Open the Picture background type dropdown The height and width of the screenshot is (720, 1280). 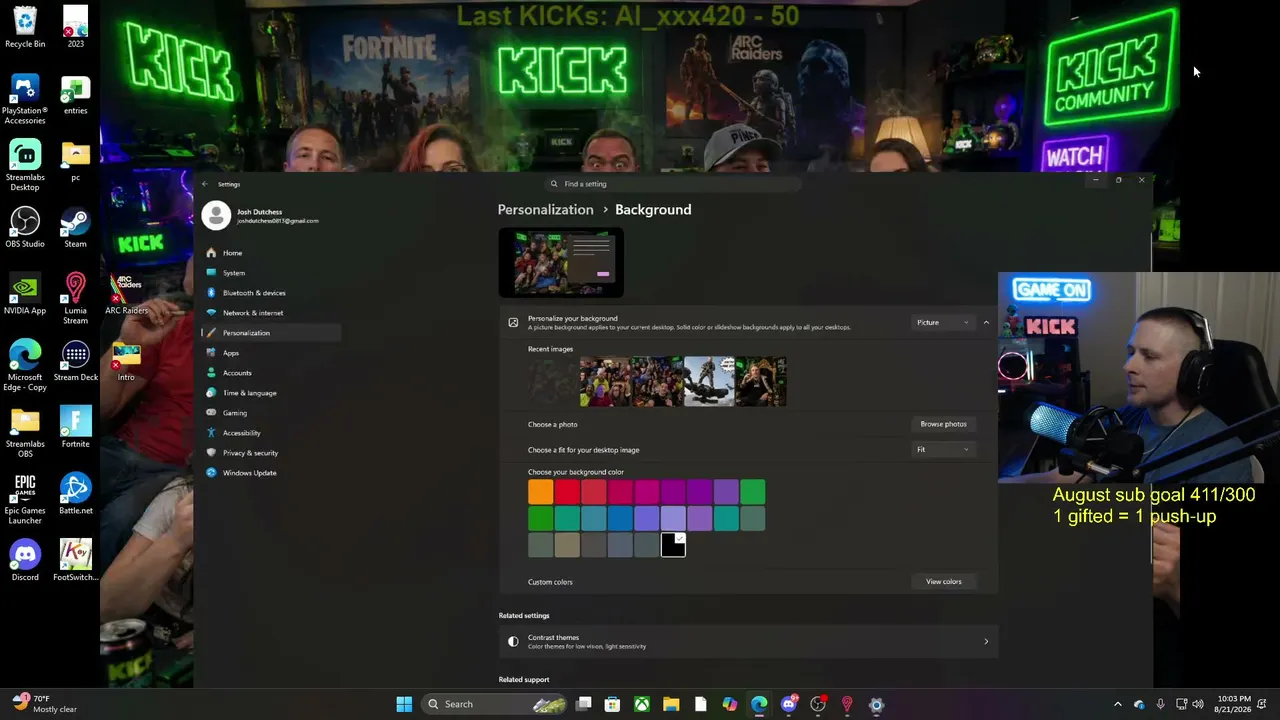[942, 323]
